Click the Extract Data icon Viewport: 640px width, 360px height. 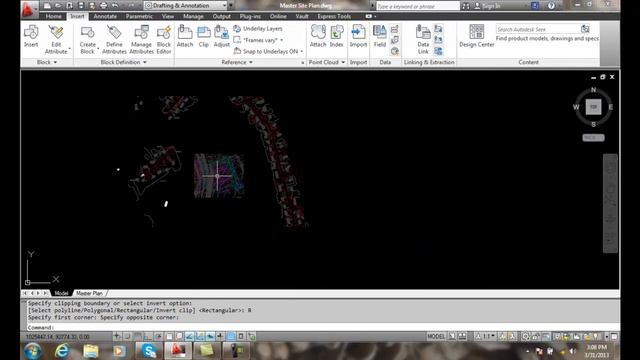coord(438,51)
